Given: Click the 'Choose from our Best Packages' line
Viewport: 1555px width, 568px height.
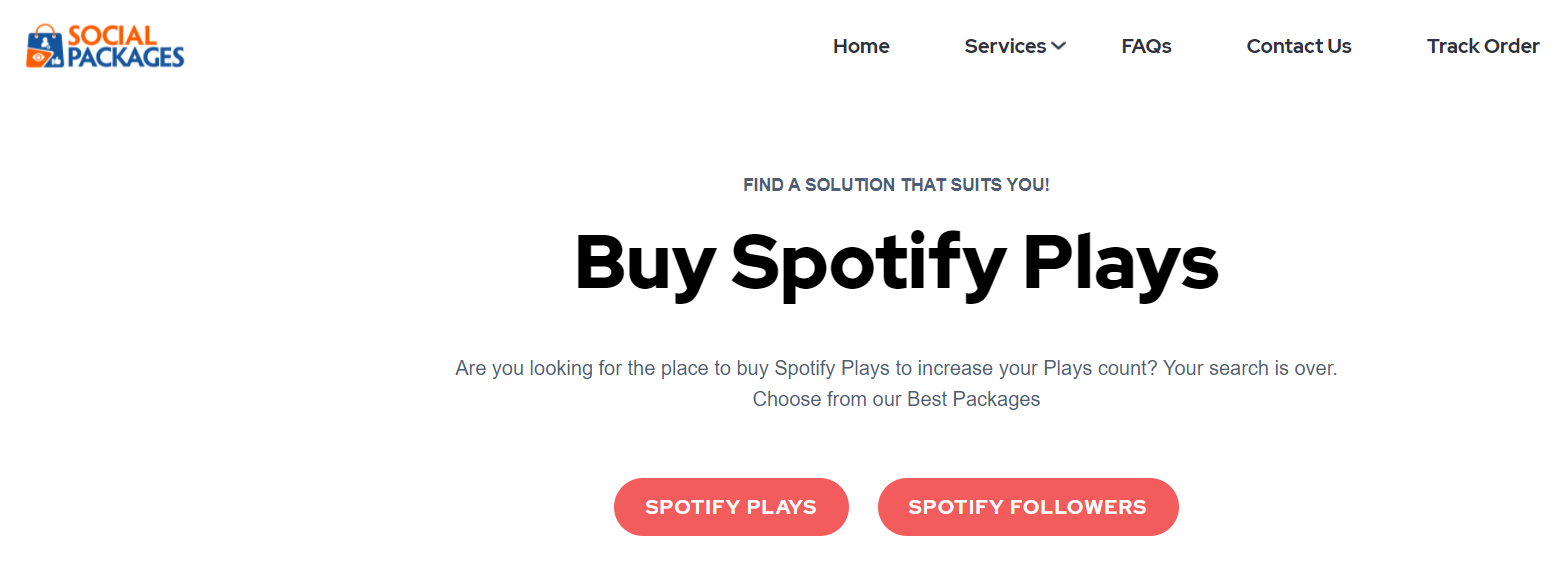Looking at the screenshot, I should (896, 399).
